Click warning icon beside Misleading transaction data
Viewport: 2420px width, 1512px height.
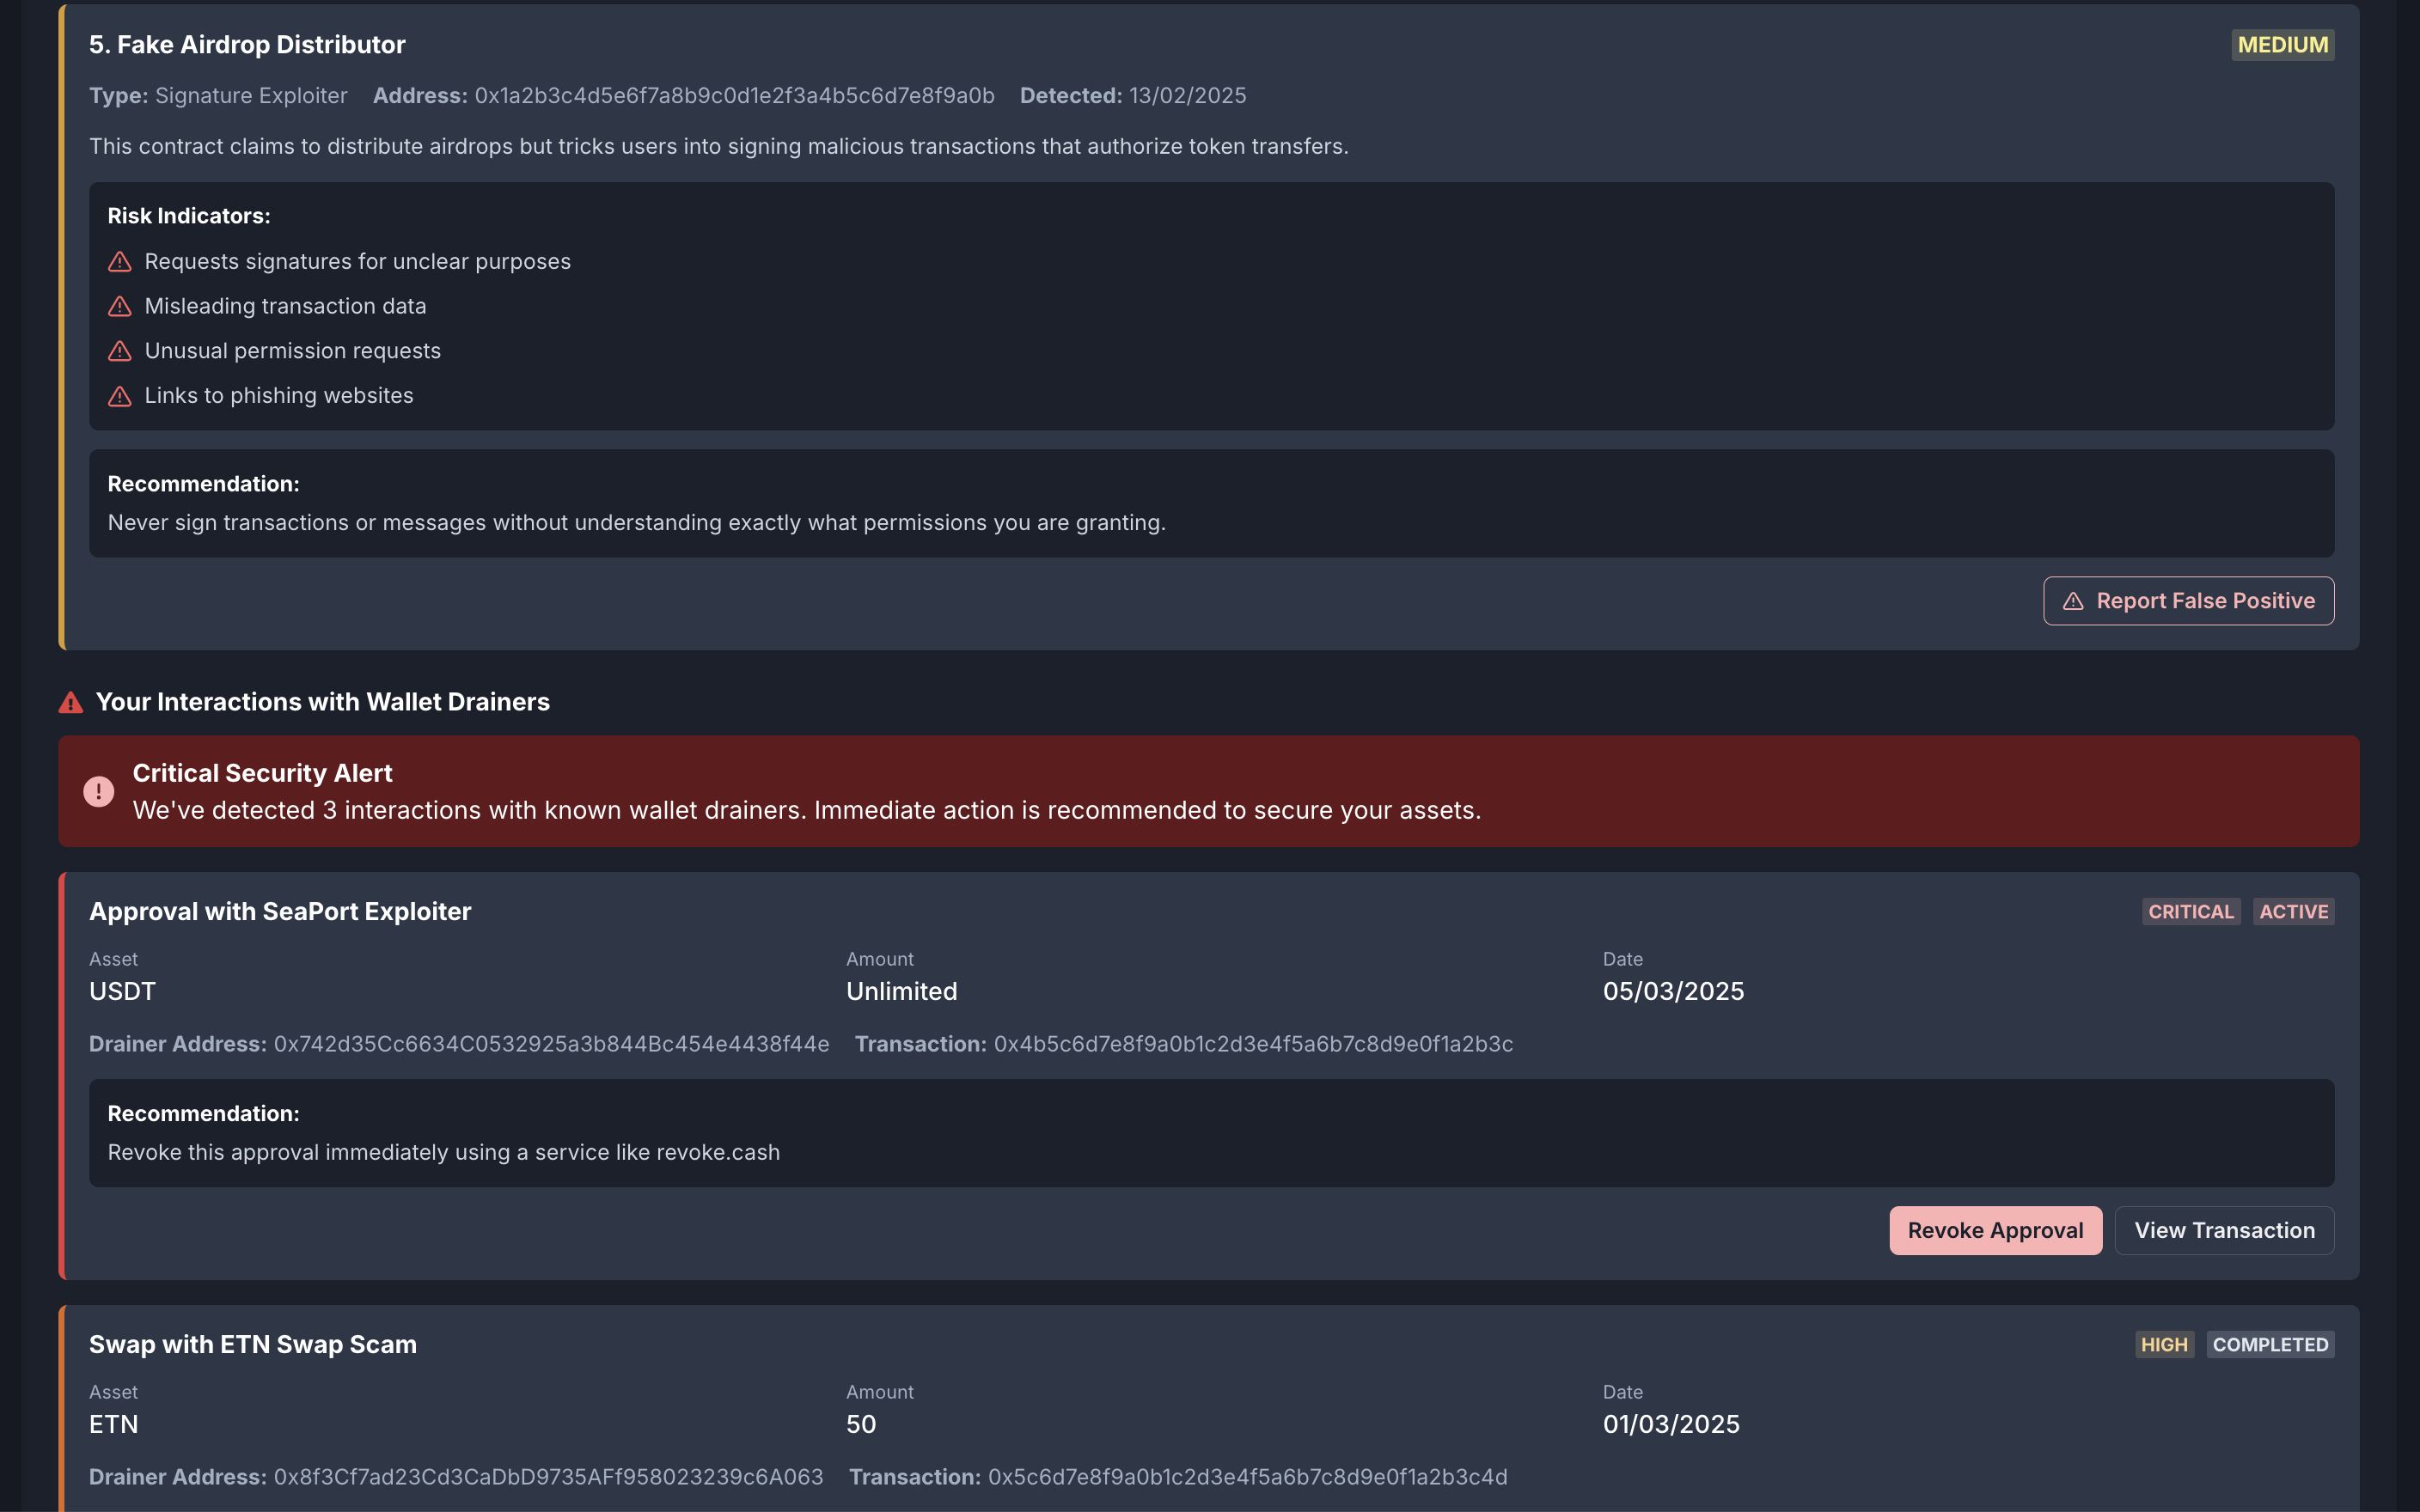click(x=120, y=306)
